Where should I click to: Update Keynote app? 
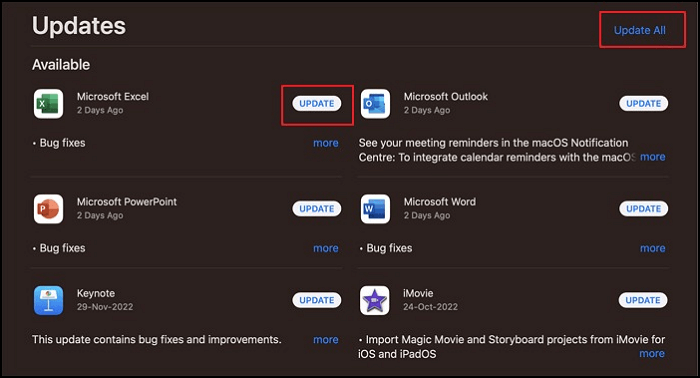point(317,300)
